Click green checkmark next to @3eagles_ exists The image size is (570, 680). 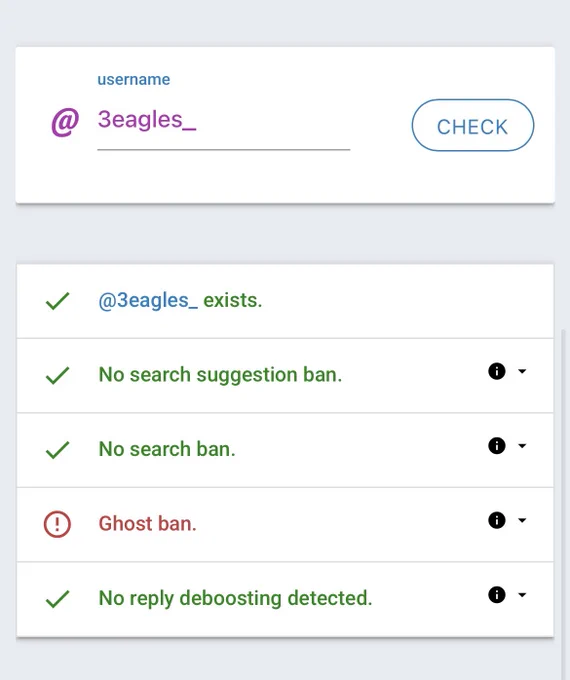click(57, 301)
